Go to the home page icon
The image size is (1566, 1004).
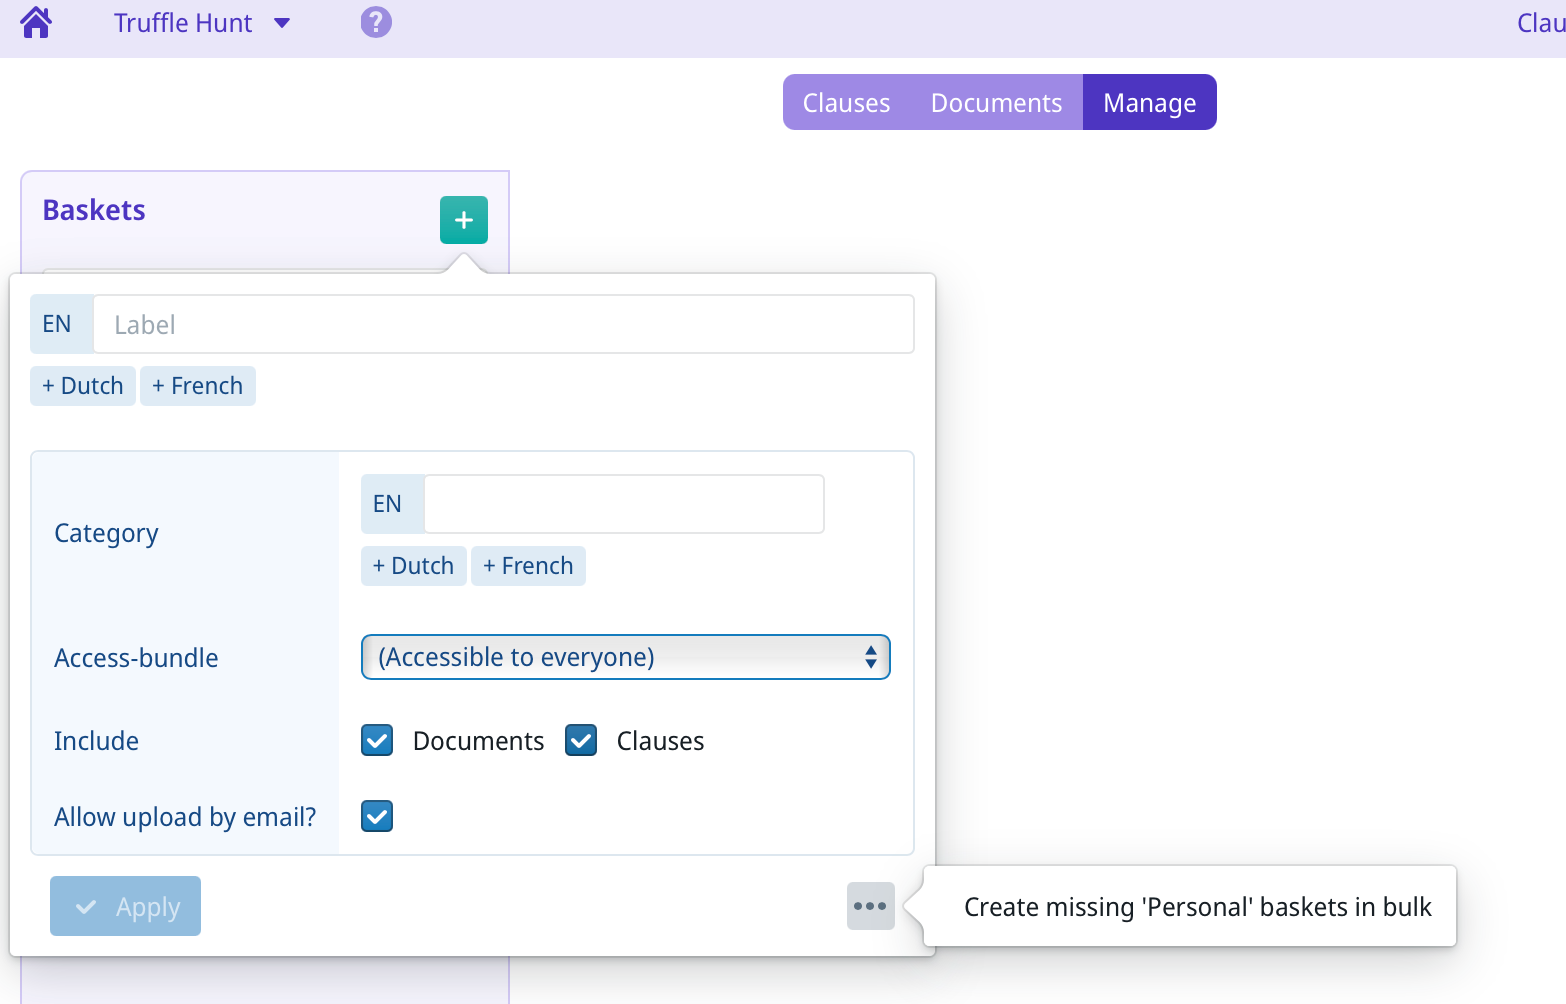click(36, 22)
